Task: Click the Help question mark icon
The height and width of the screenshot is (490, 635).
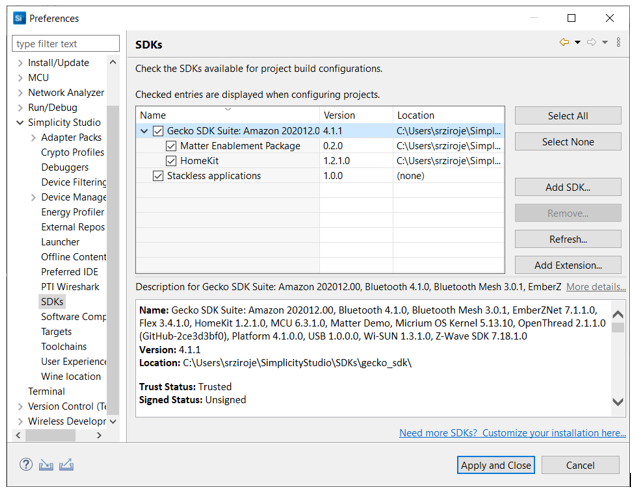Action: tap(26, 464)
